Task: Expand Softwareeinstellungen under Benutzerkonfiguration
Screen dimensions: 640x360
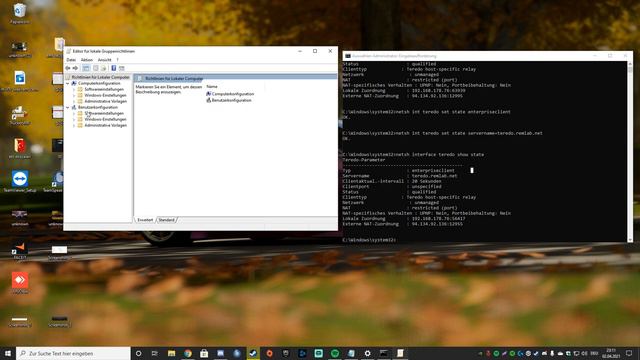Action: pyautogui.click(x=74, y=113)
